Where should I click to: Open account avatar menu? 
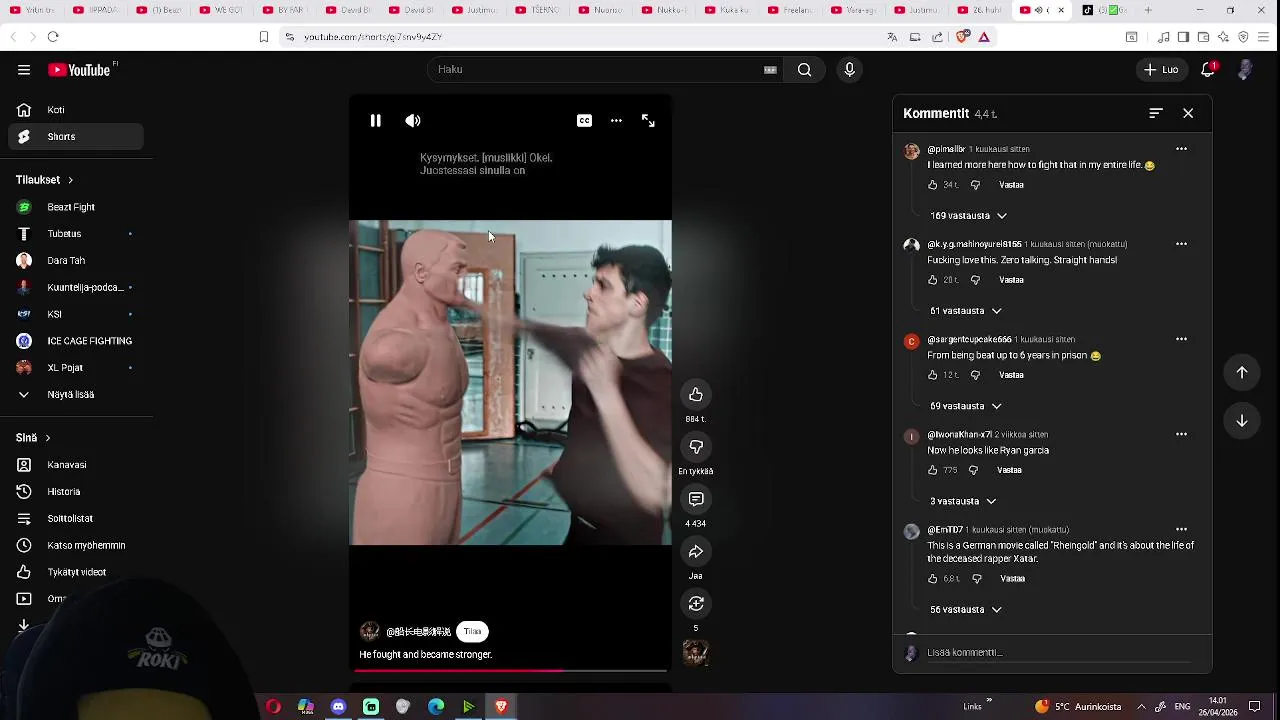[1245, 70]
